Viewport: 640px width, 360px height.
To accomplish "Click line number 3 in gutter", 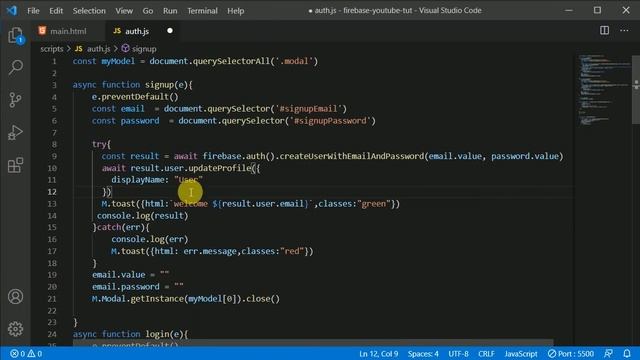I will [x=54, y=85].
